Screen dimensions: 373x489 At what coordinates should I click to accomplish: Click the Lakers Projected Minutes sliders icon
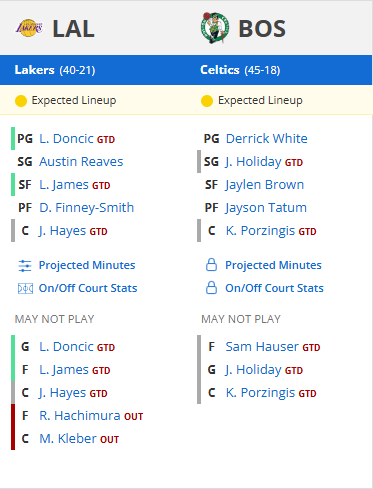(25, 266)
